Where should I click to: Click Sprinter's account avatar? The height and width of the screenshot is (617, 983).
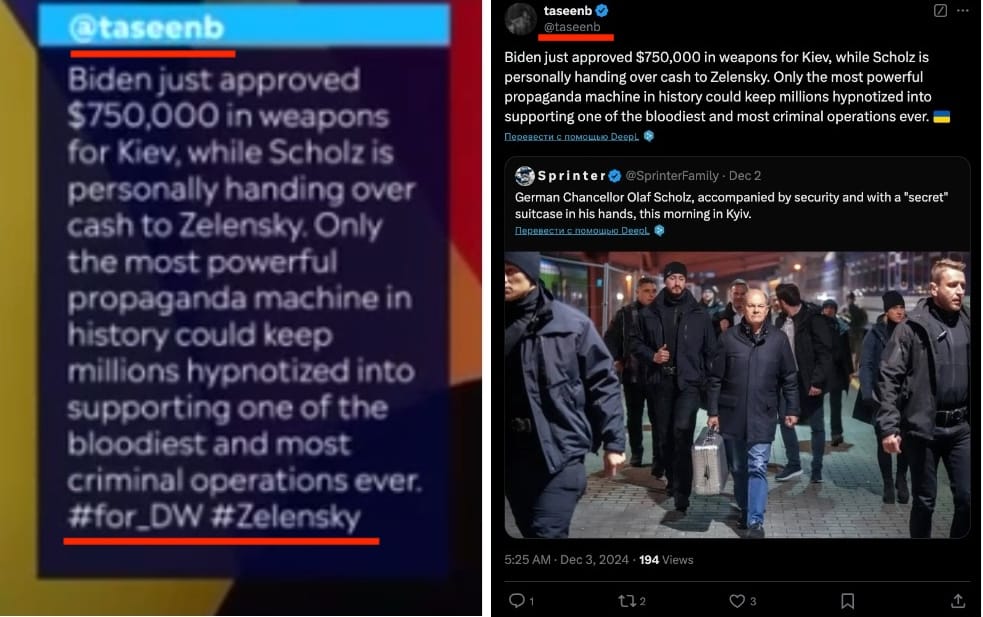(524, 176)
